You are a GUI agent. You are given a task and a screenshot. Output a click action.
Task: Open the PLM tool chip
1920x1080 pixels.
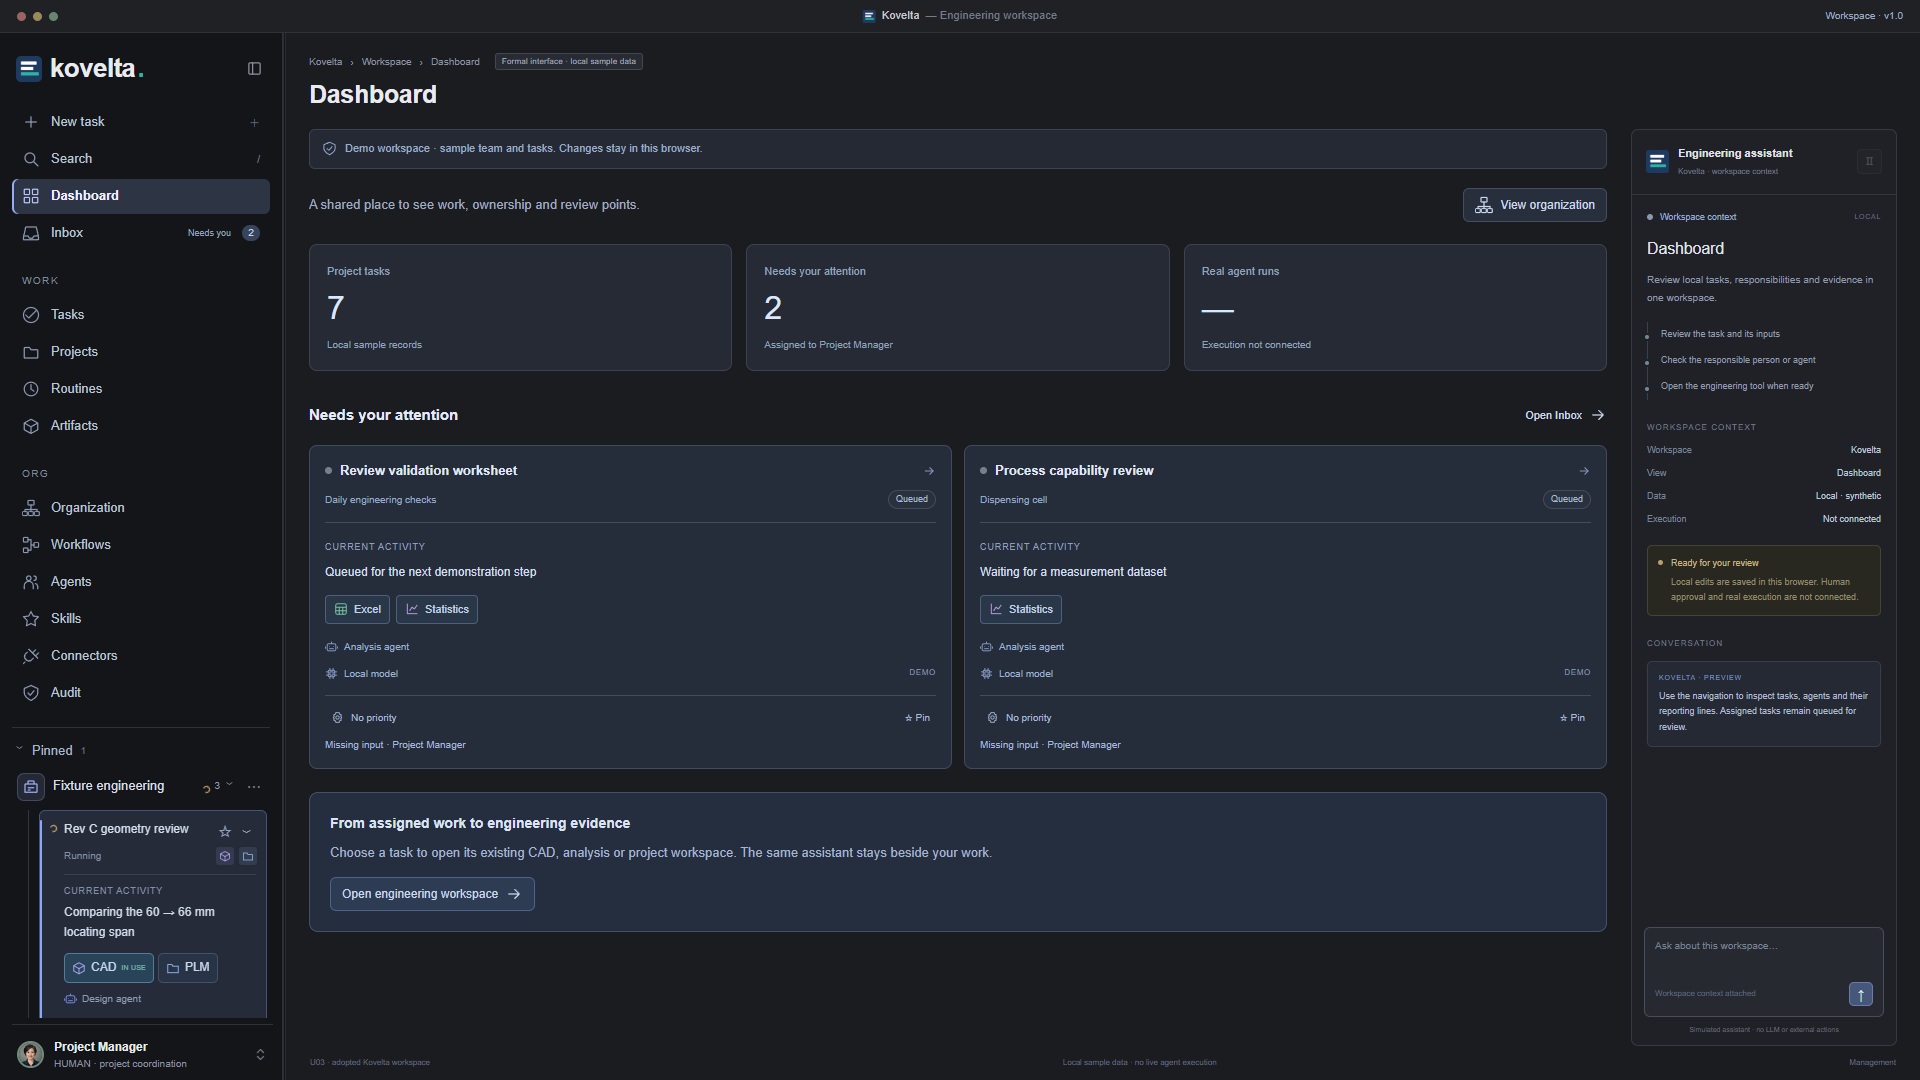tap(188, 968)
